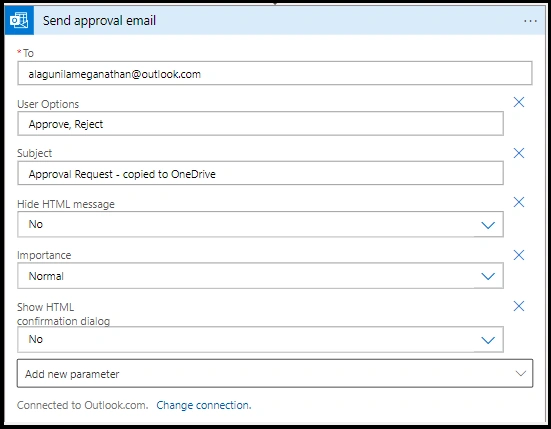Remove Show HTML confirmation dialog parameter
The width and height of the screenshot is (551, 429).
[519, 306]
